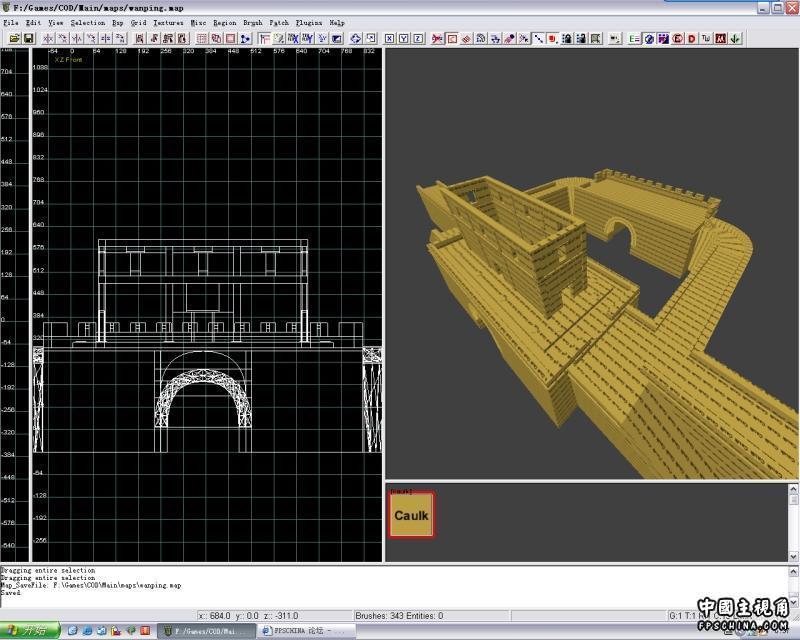Click the console scrollbar up arrow
The width and height of the screenshot is (800, 640).
point(794,571)
